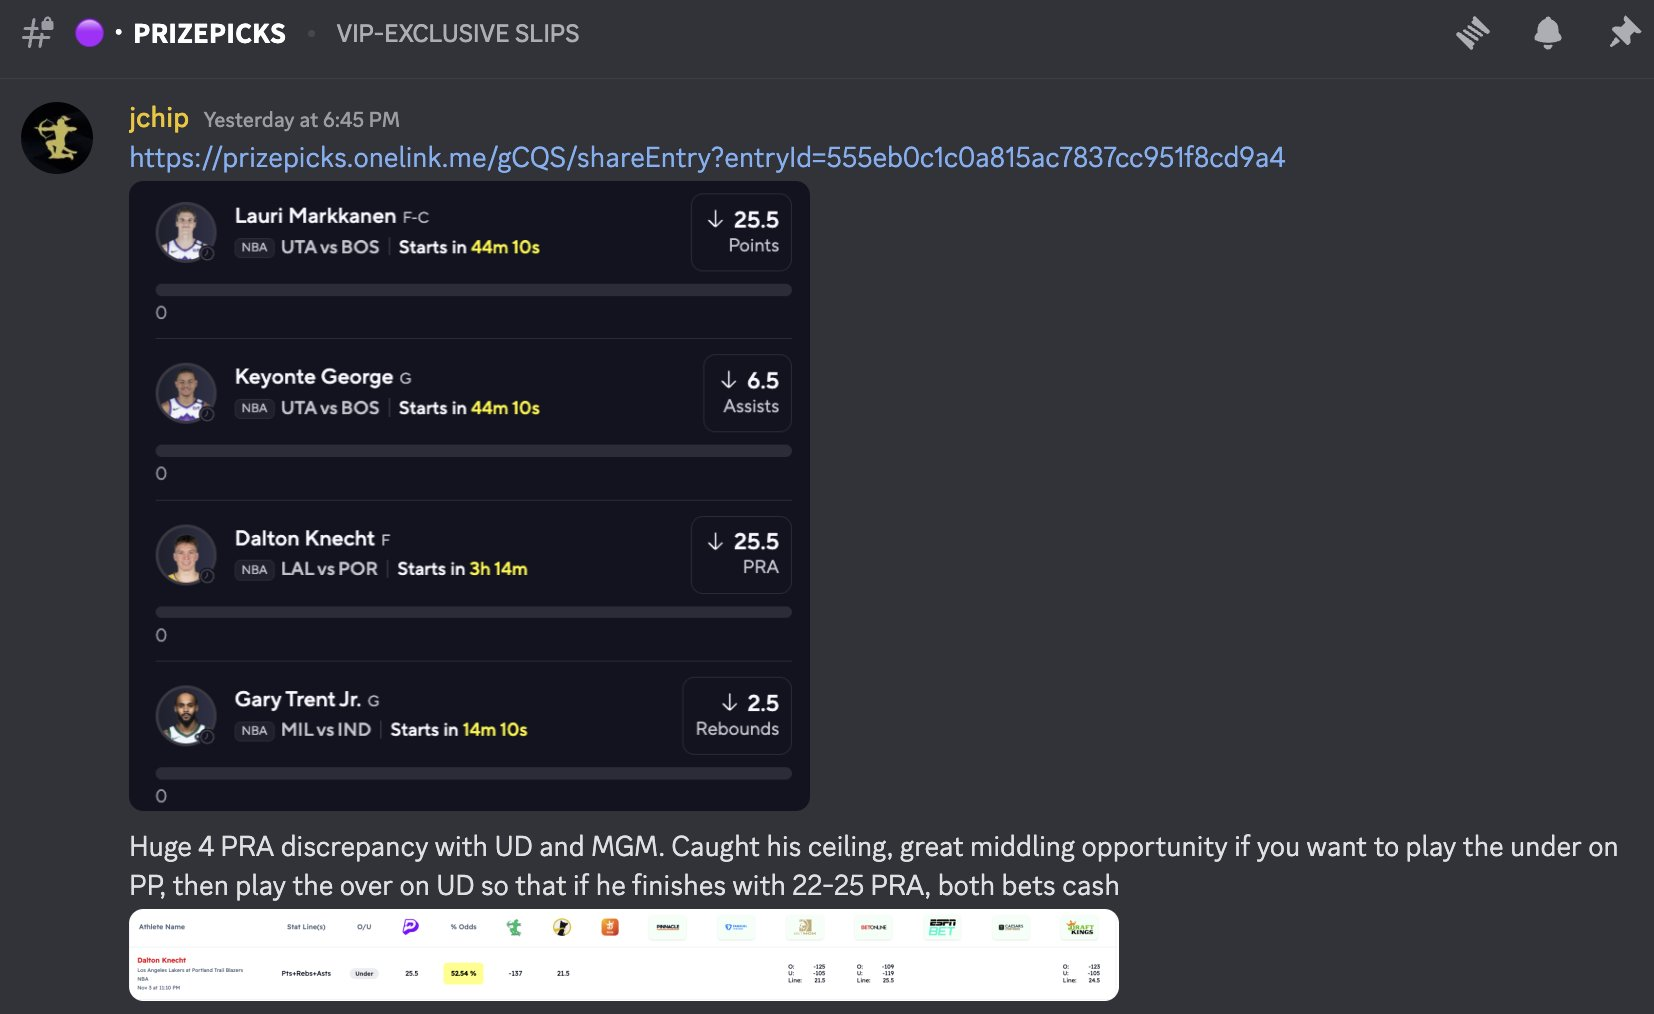The width and height of the screenshot is (1654, 1014).
Task: Click jchip's profile avatar
Action: coord(57,138)
